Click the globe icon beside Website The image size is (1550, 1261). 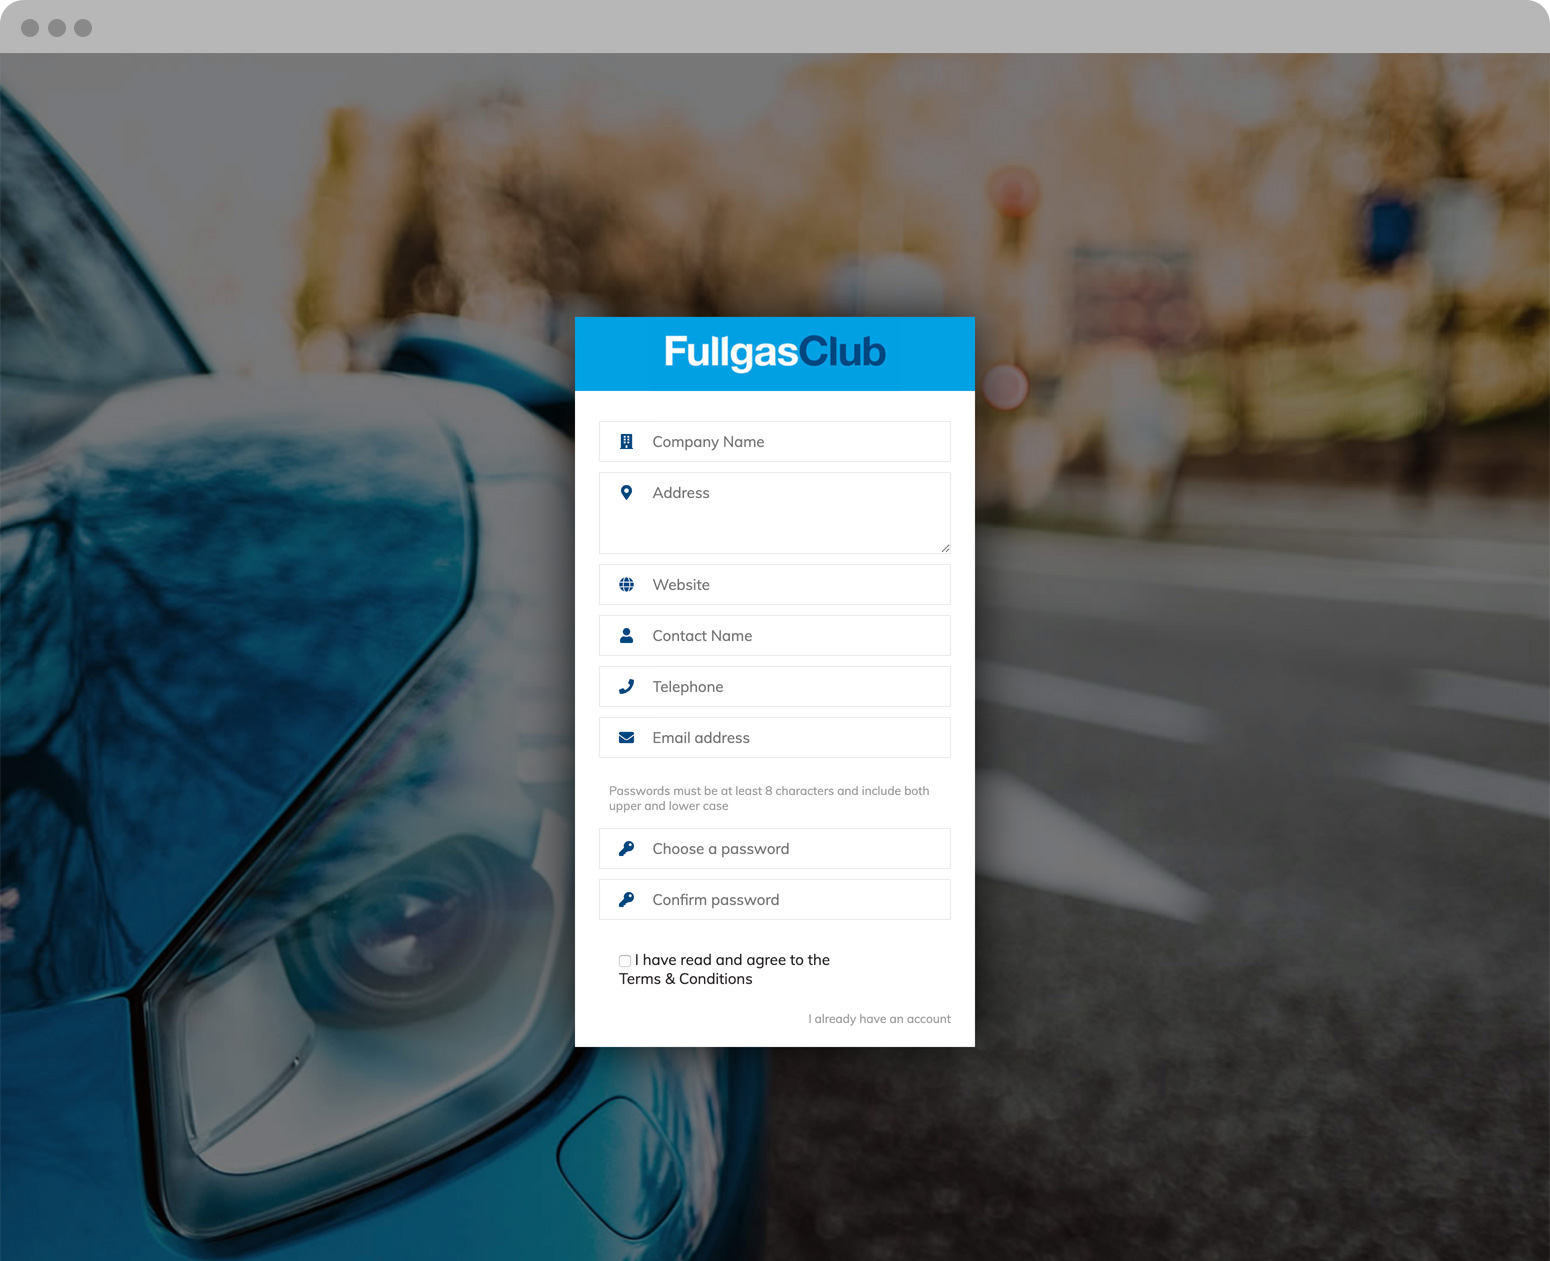pyautogui.click(x=626, y=584)
